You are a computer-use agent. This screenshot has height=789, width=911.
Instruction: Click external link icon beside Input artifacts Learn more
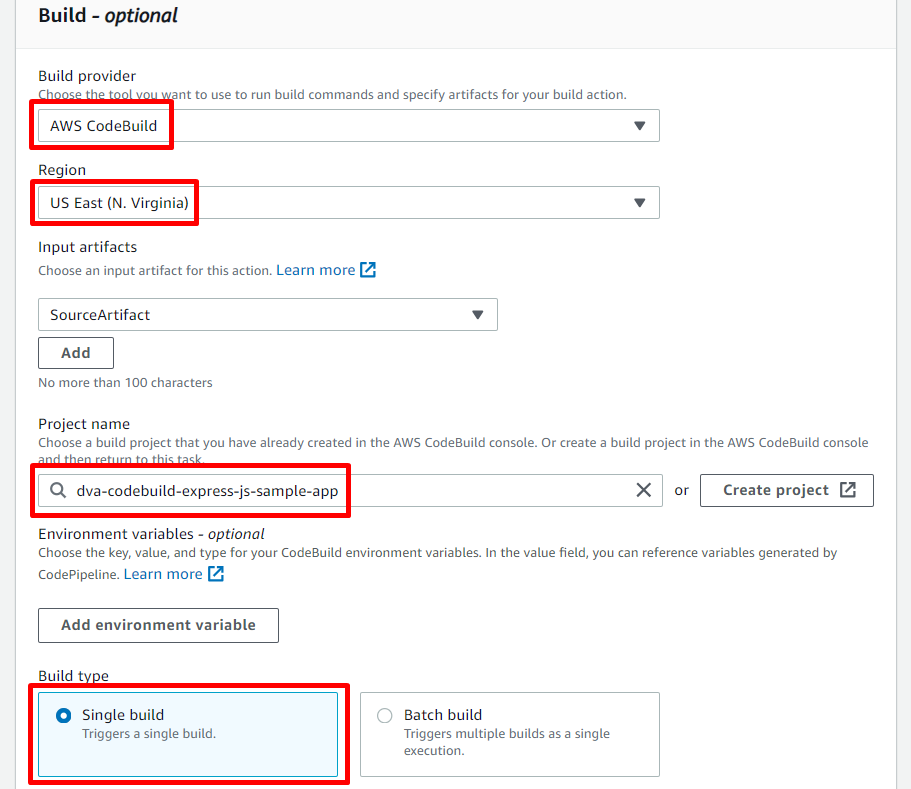pyautogui.click(x=368, y=270)
